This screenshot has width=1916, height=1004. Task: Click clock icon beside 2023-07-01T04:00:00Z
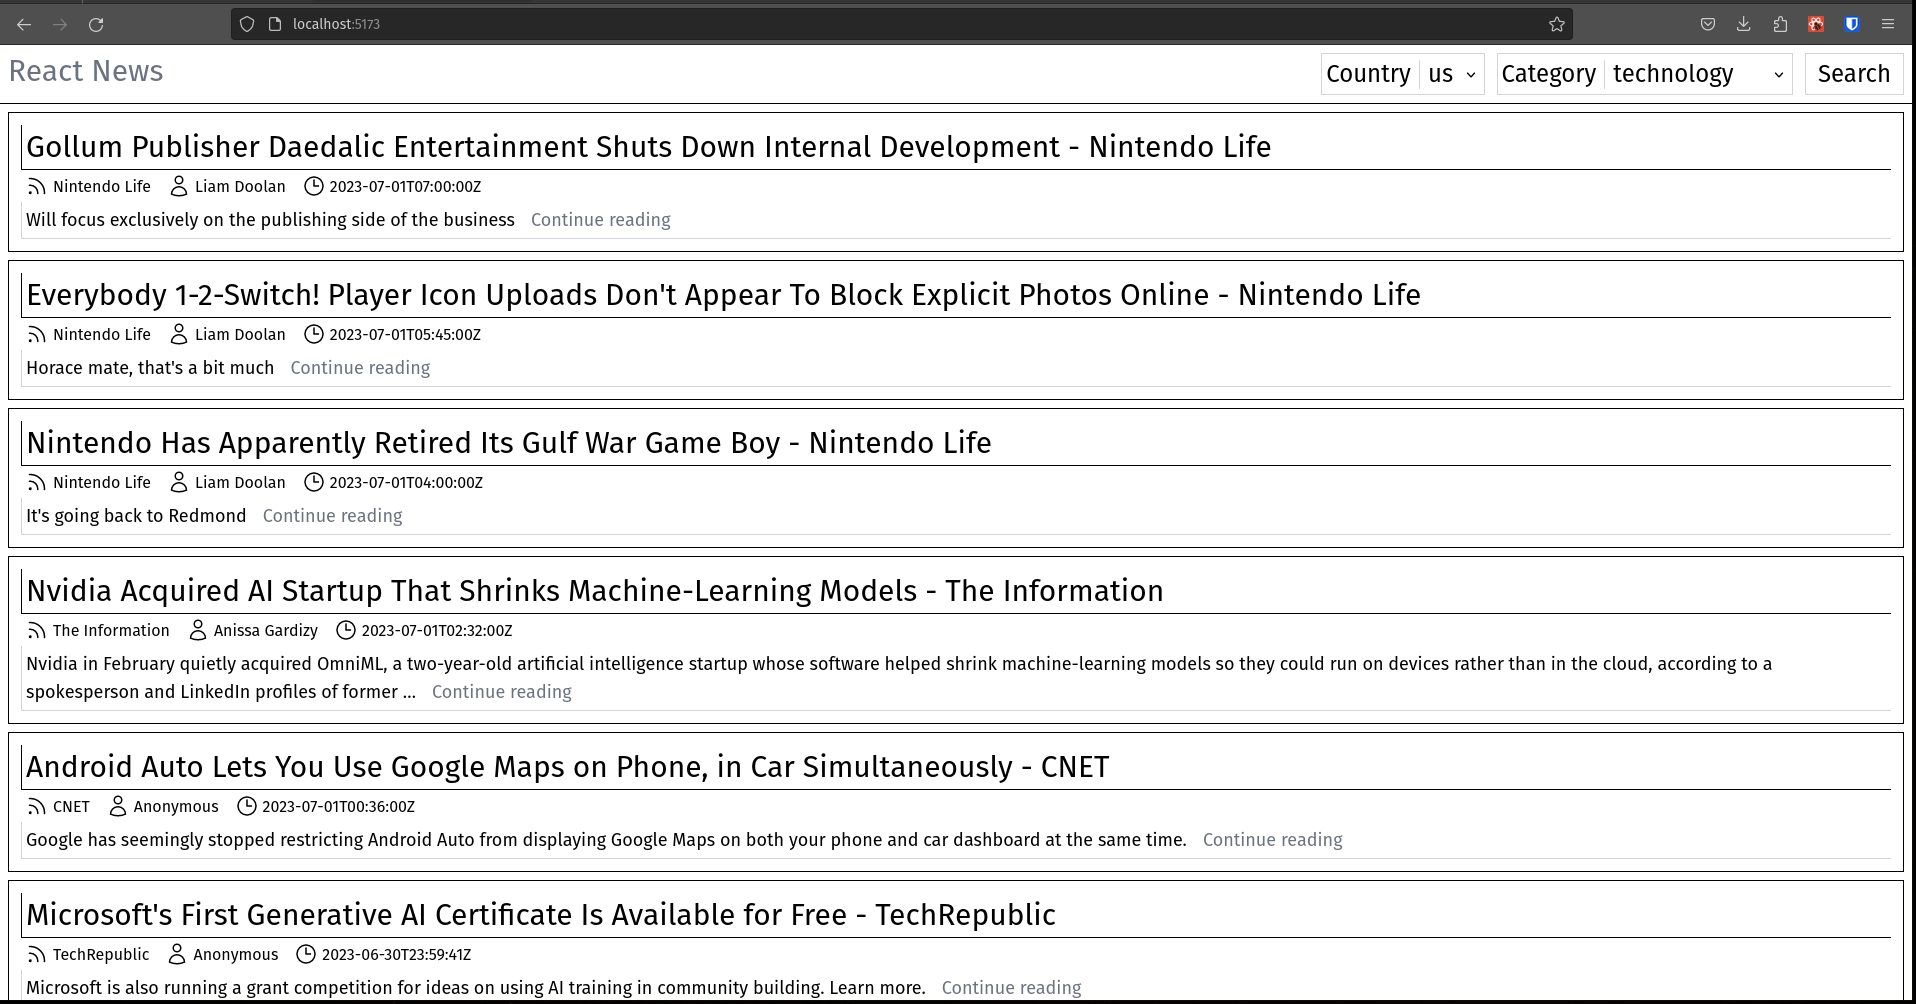314,482
